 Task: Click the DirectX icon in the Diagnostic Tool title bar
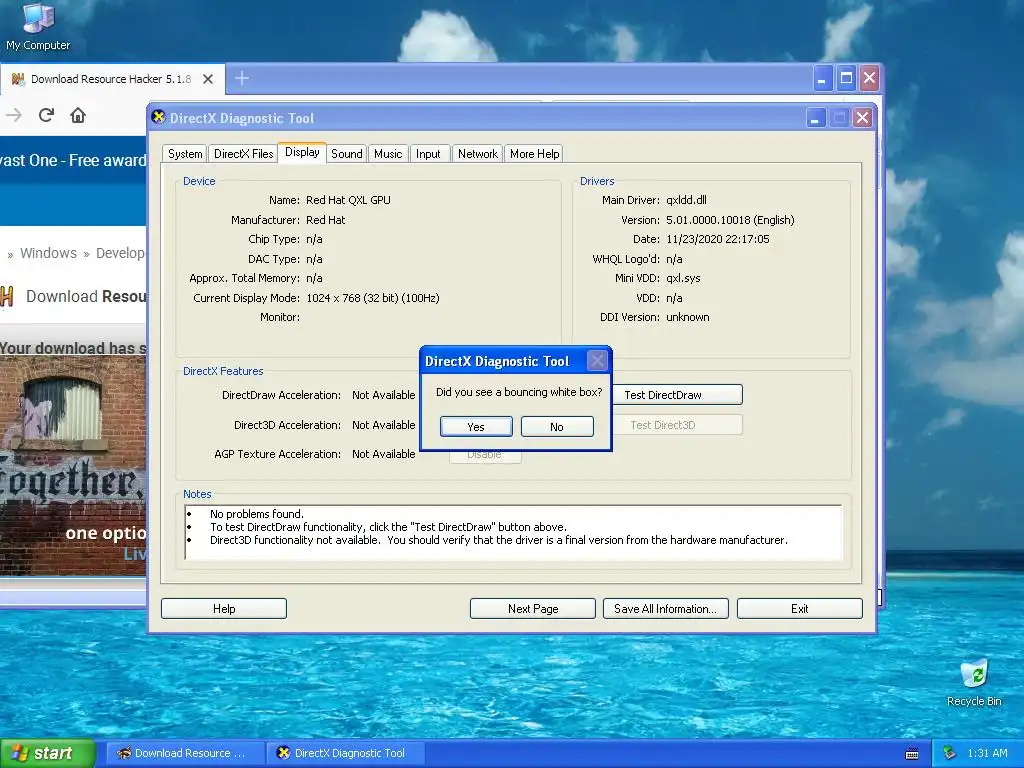(x=158, y=117)
